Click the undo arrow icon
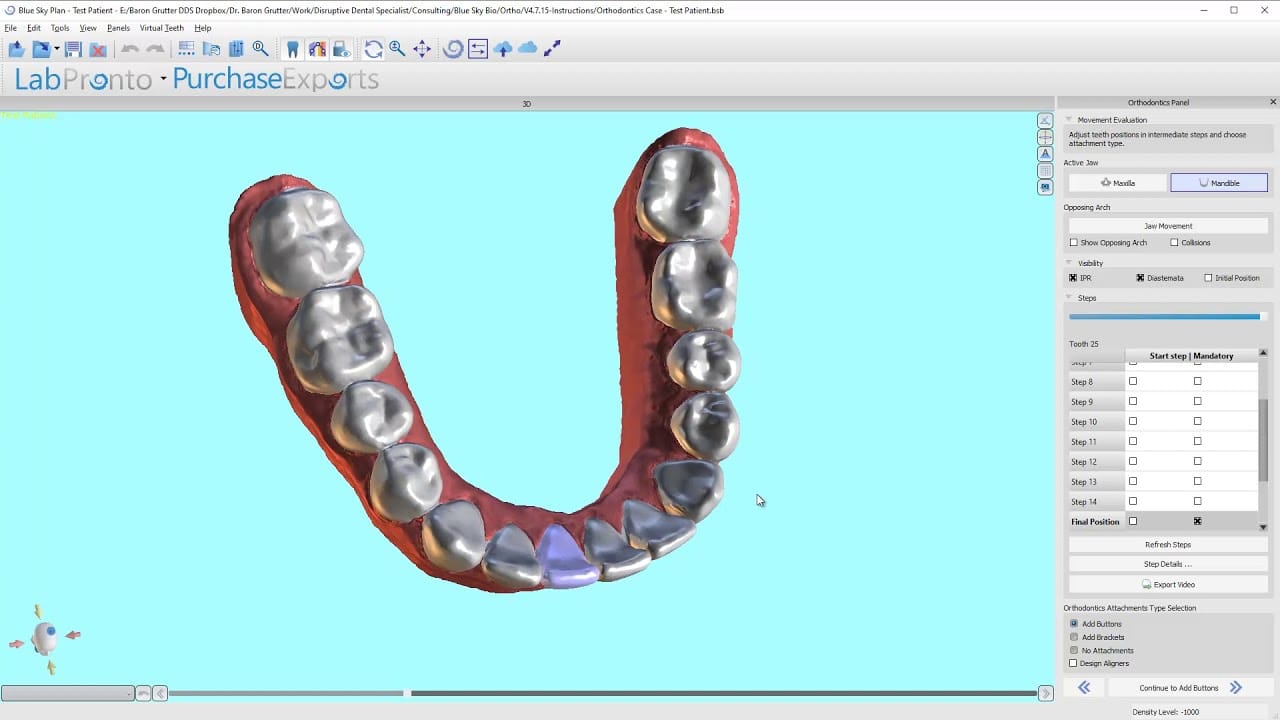1280x720 pixels. (130, 49)
